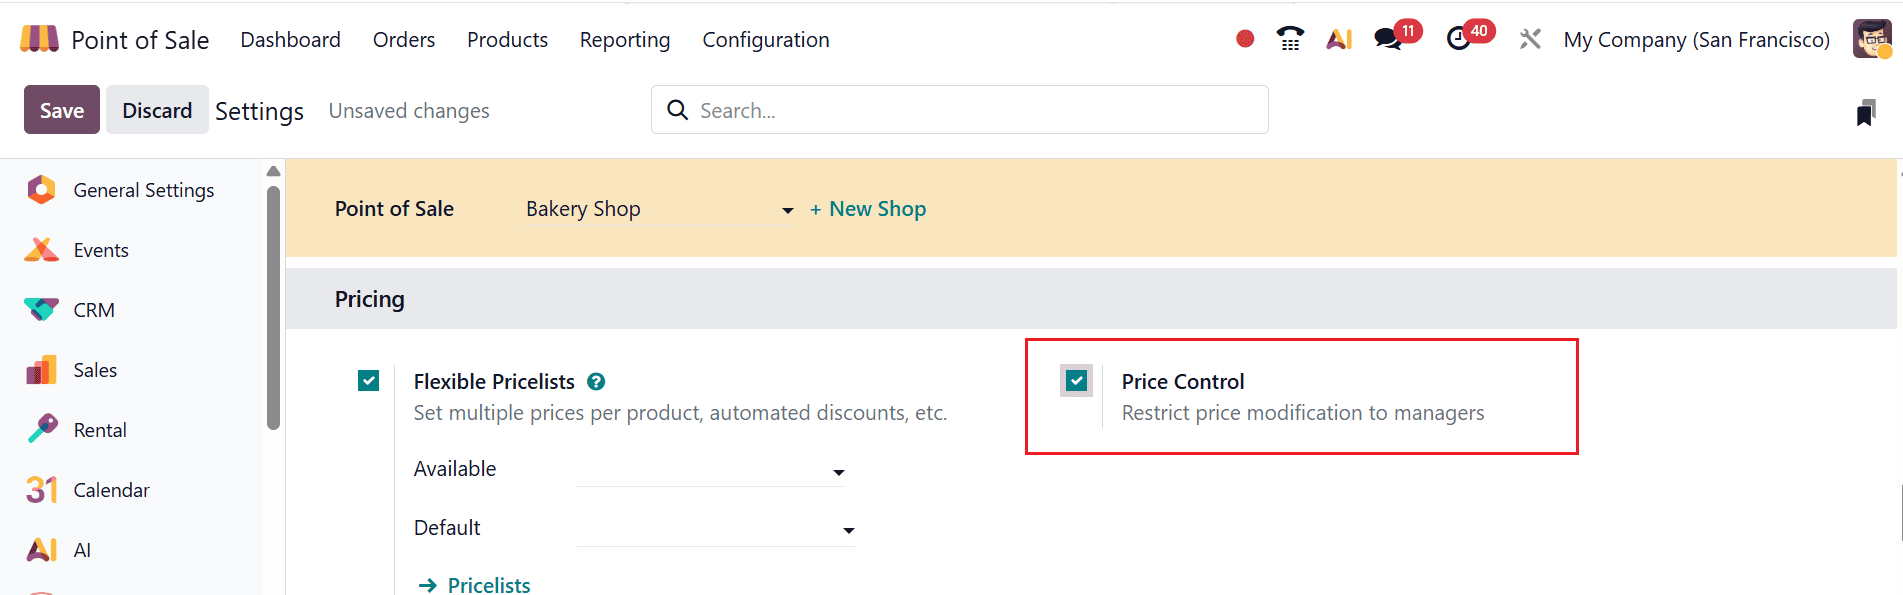Select the Events app in the sidebar

(101, 249)
